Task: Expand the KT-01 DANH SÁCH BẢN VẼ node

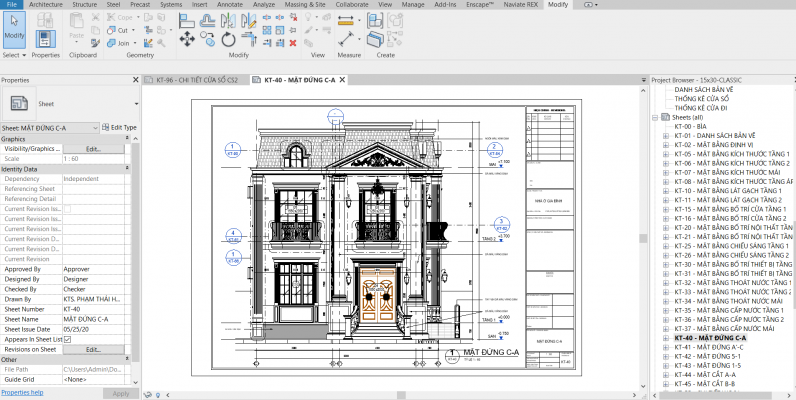Action: click(665, 135)
